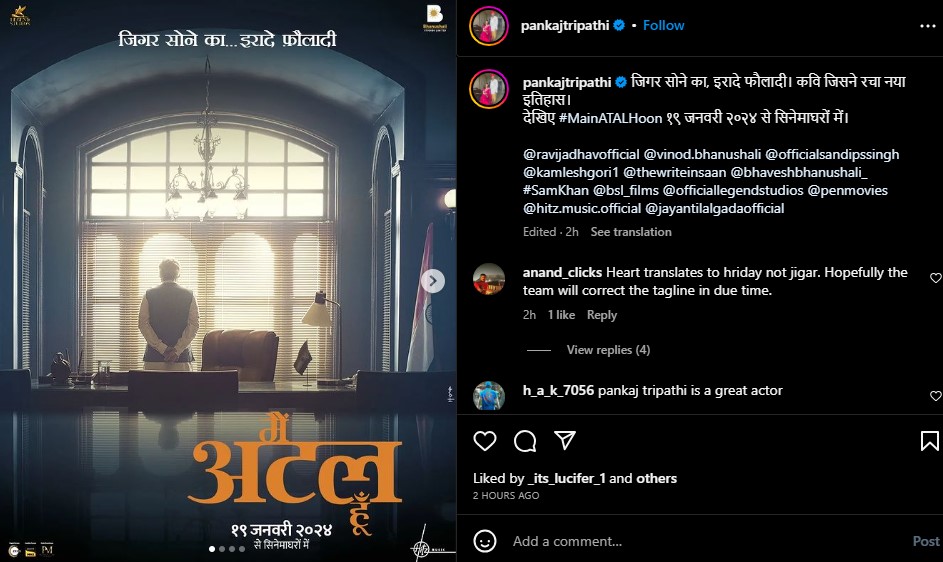
Task: Share the post via paper plane icon
Action: click(565, 440)
